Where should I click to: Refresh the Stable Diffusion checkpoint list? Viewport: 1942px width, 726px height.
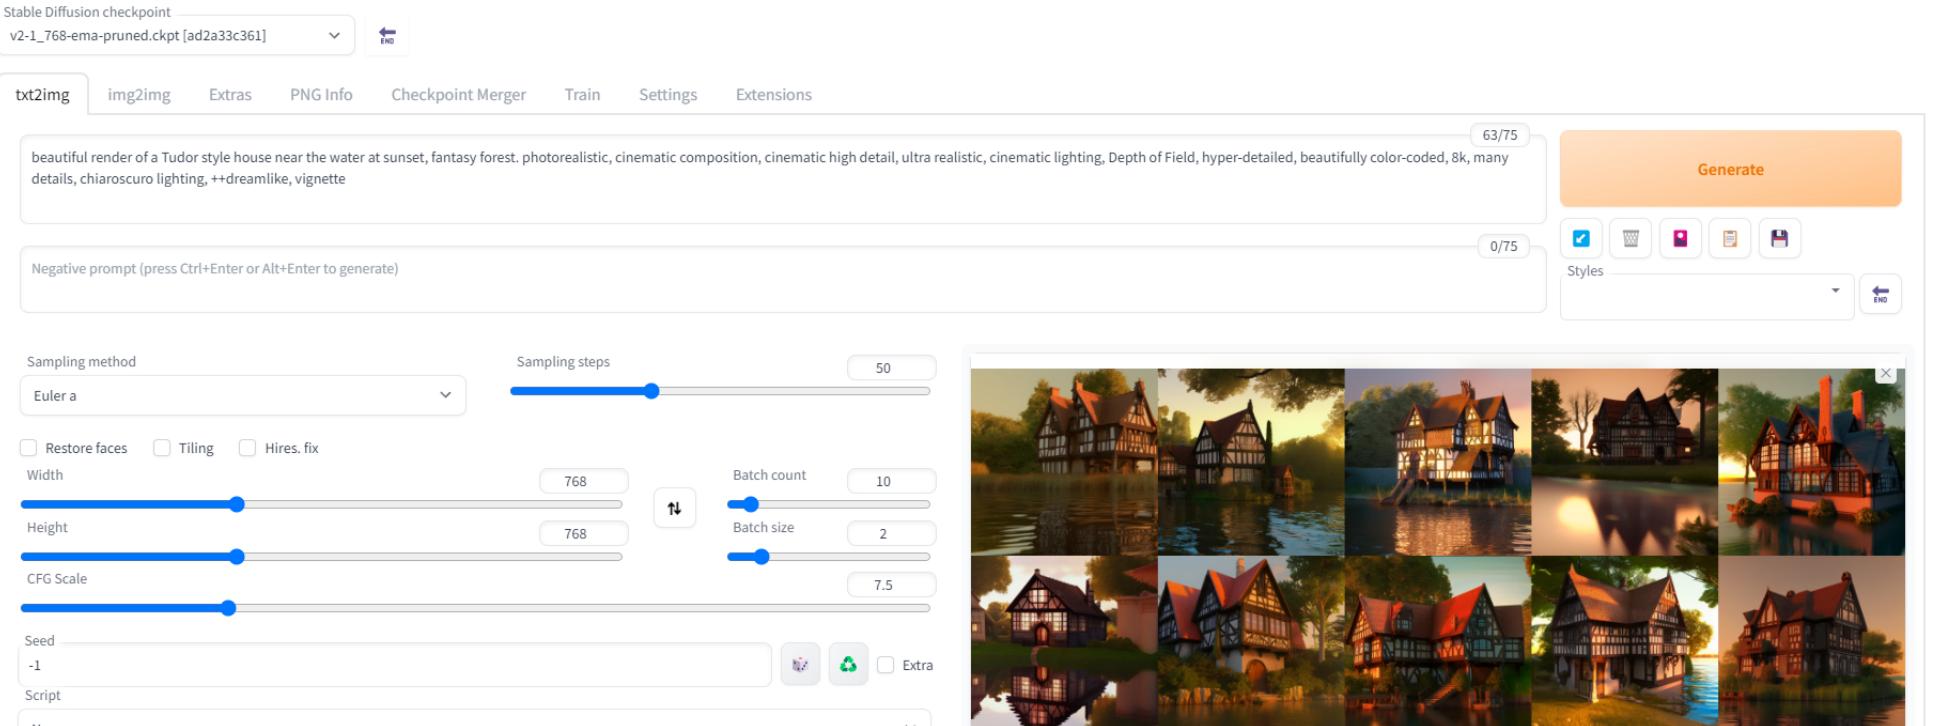pyautogui.click(x=387, y=36)
